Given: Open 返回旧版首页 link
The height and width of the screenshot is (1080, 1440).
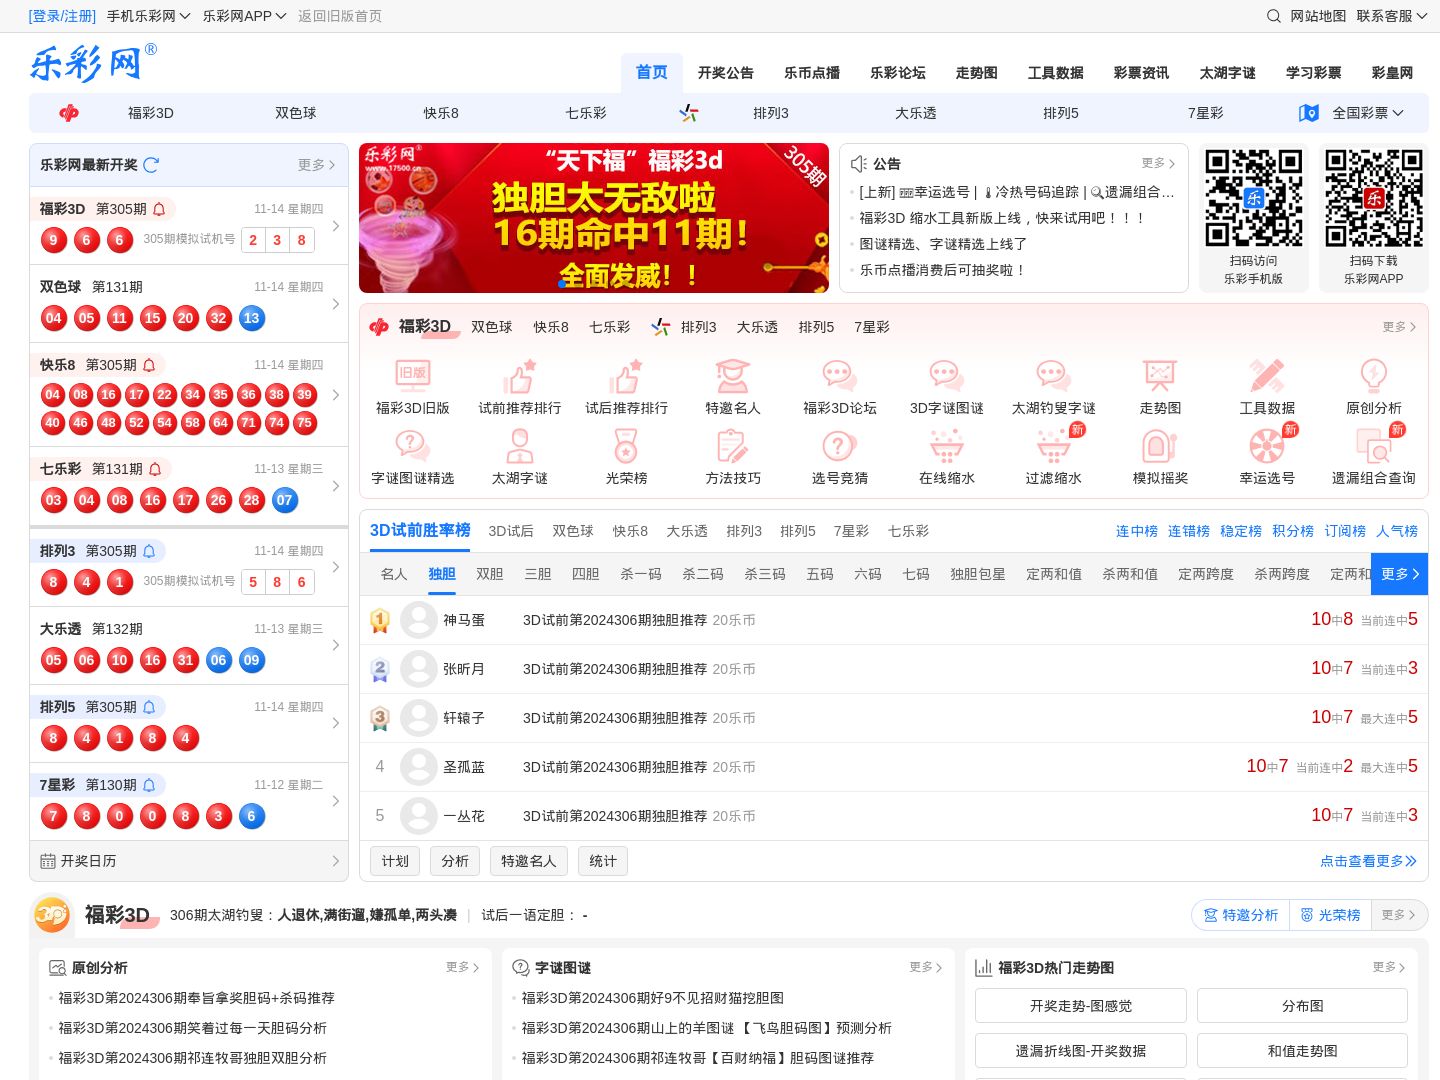Looking at the screenshot, I should pos(340,16).
